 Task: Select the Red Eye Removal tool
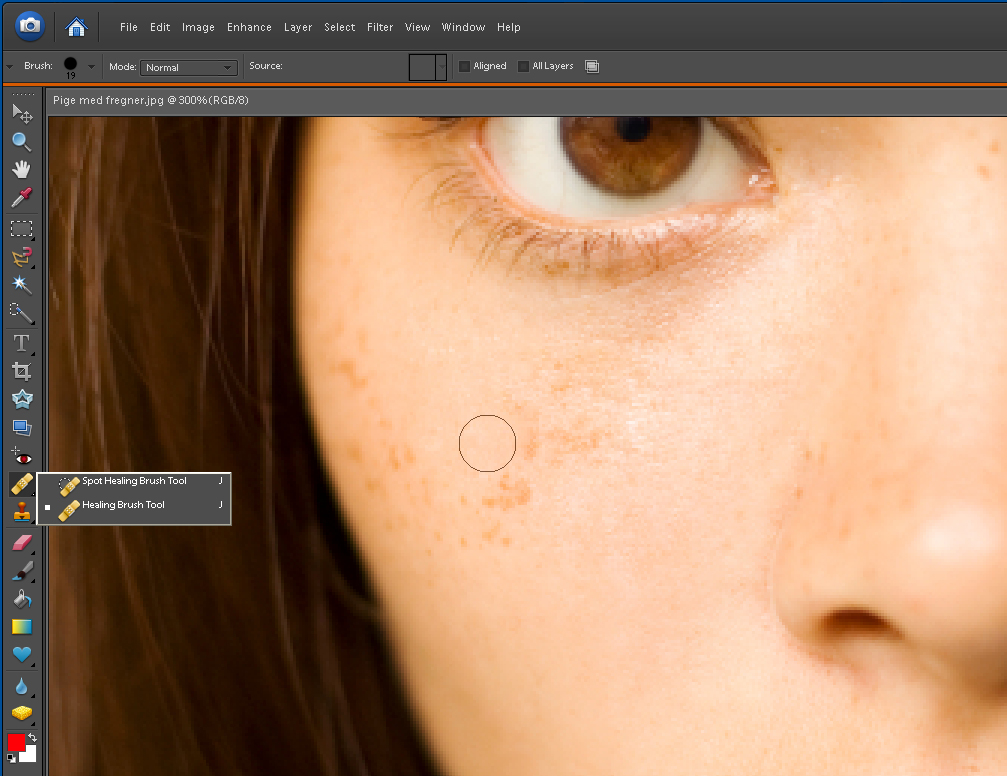21,456
